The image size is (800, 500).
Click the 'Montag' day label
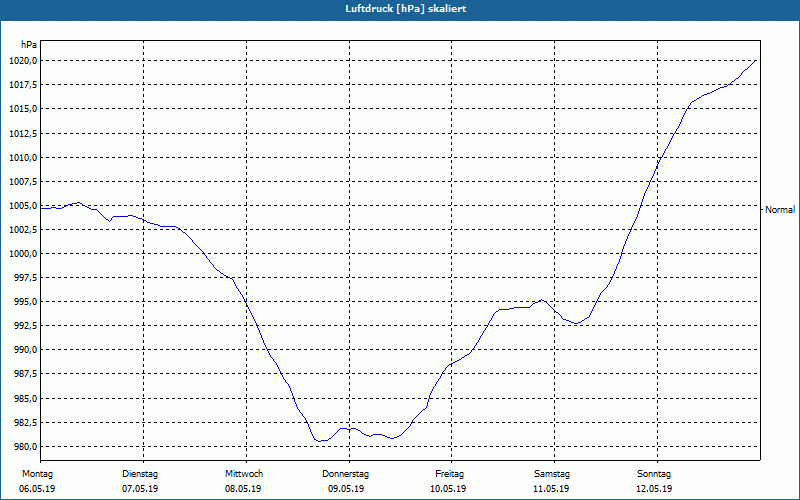(x=37, y=474)
